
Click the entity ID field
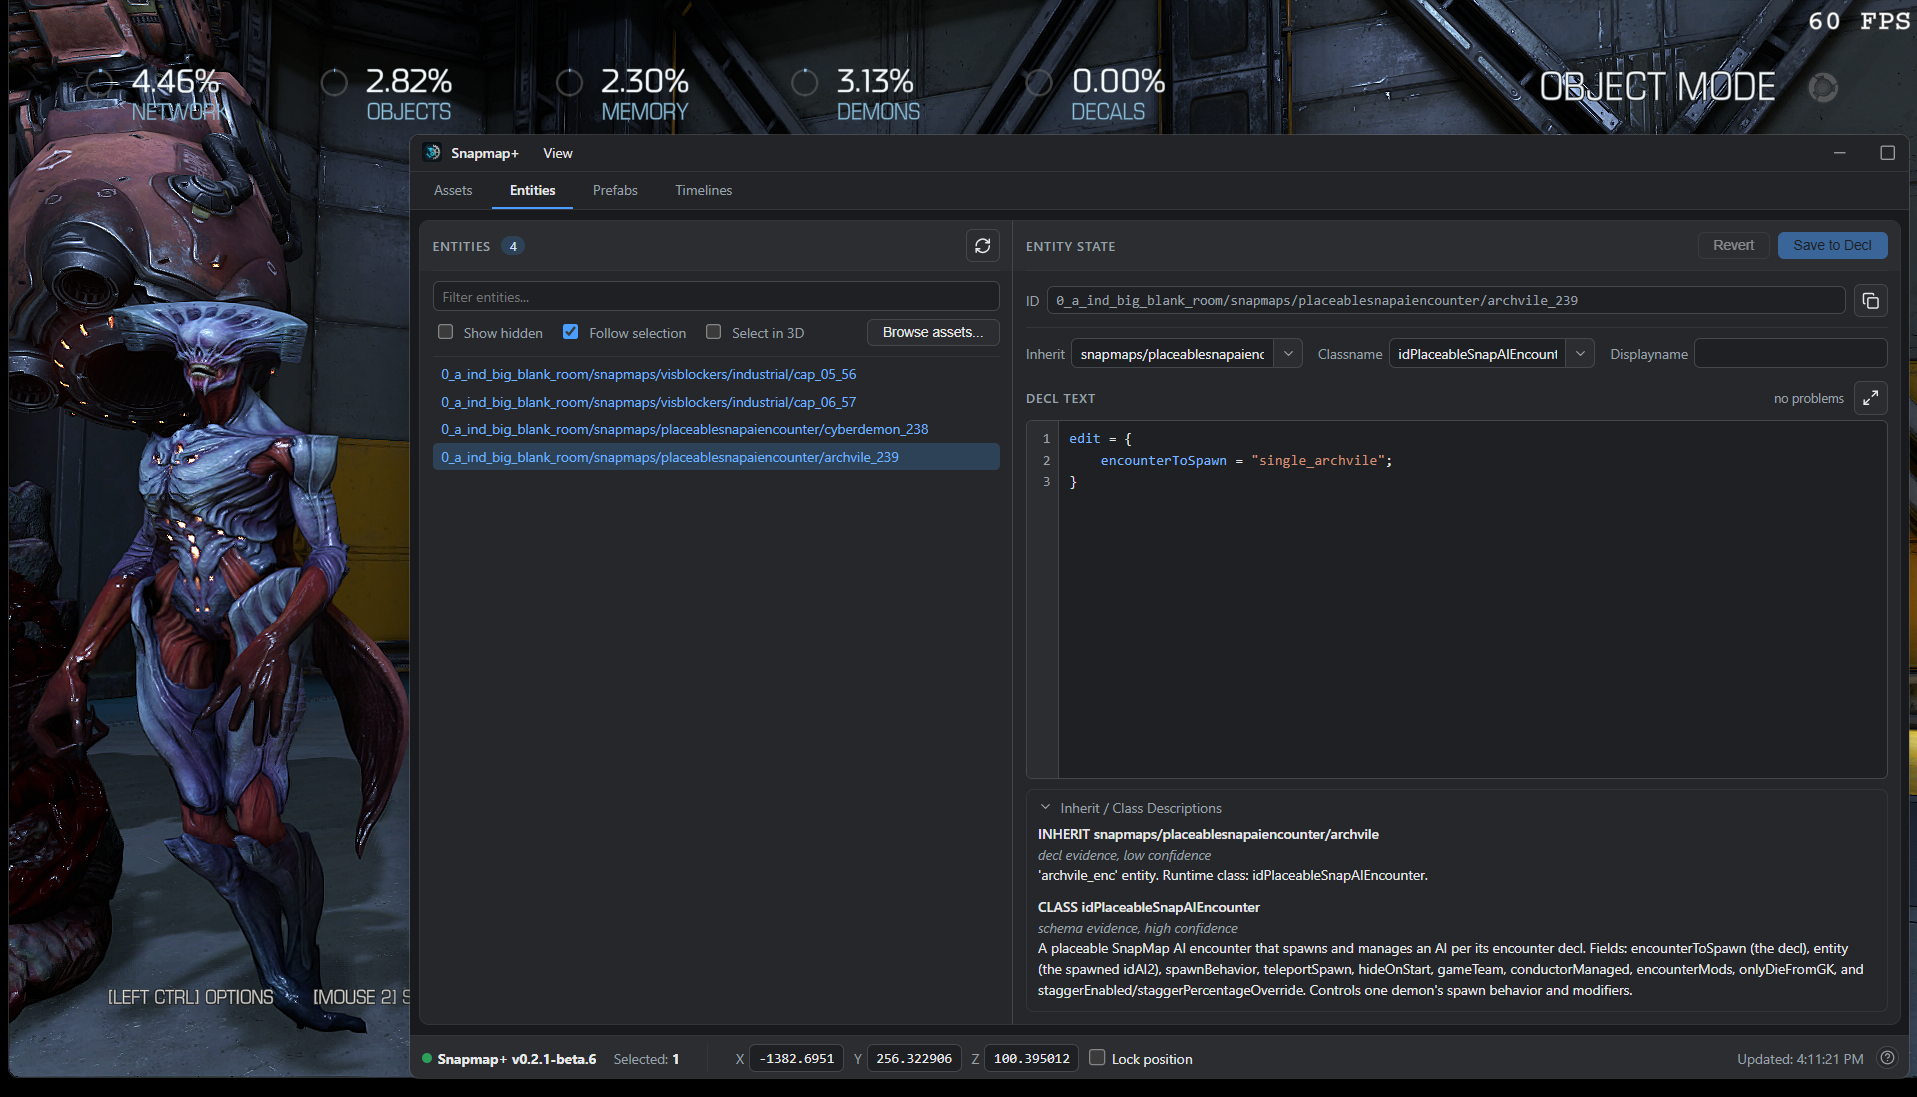(x=1445, y=300)
